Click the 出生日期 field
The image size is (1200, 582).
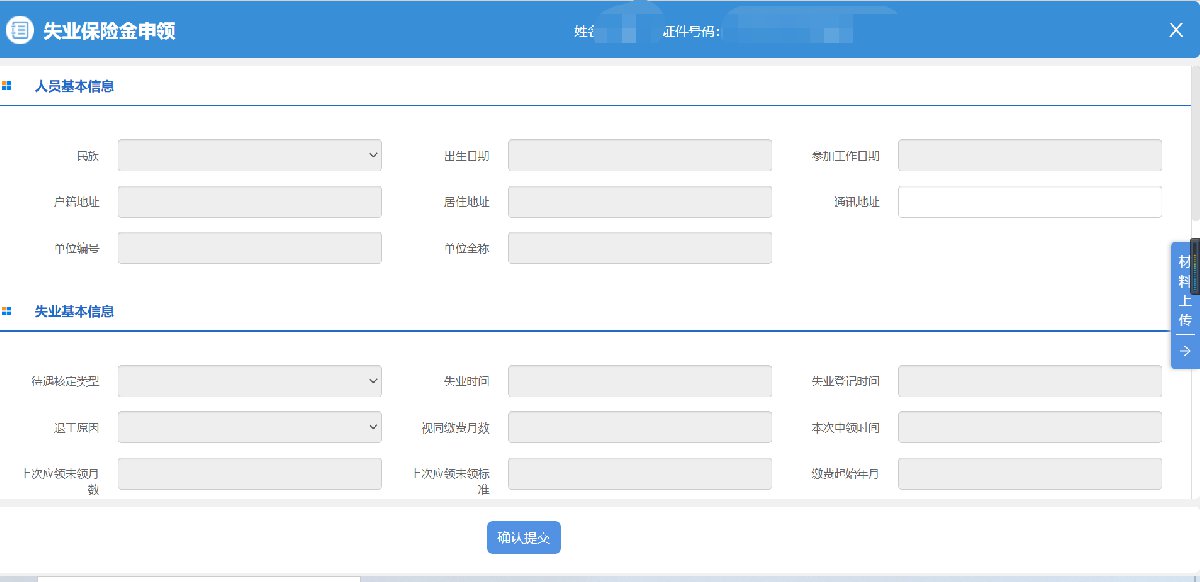(639, 155)
